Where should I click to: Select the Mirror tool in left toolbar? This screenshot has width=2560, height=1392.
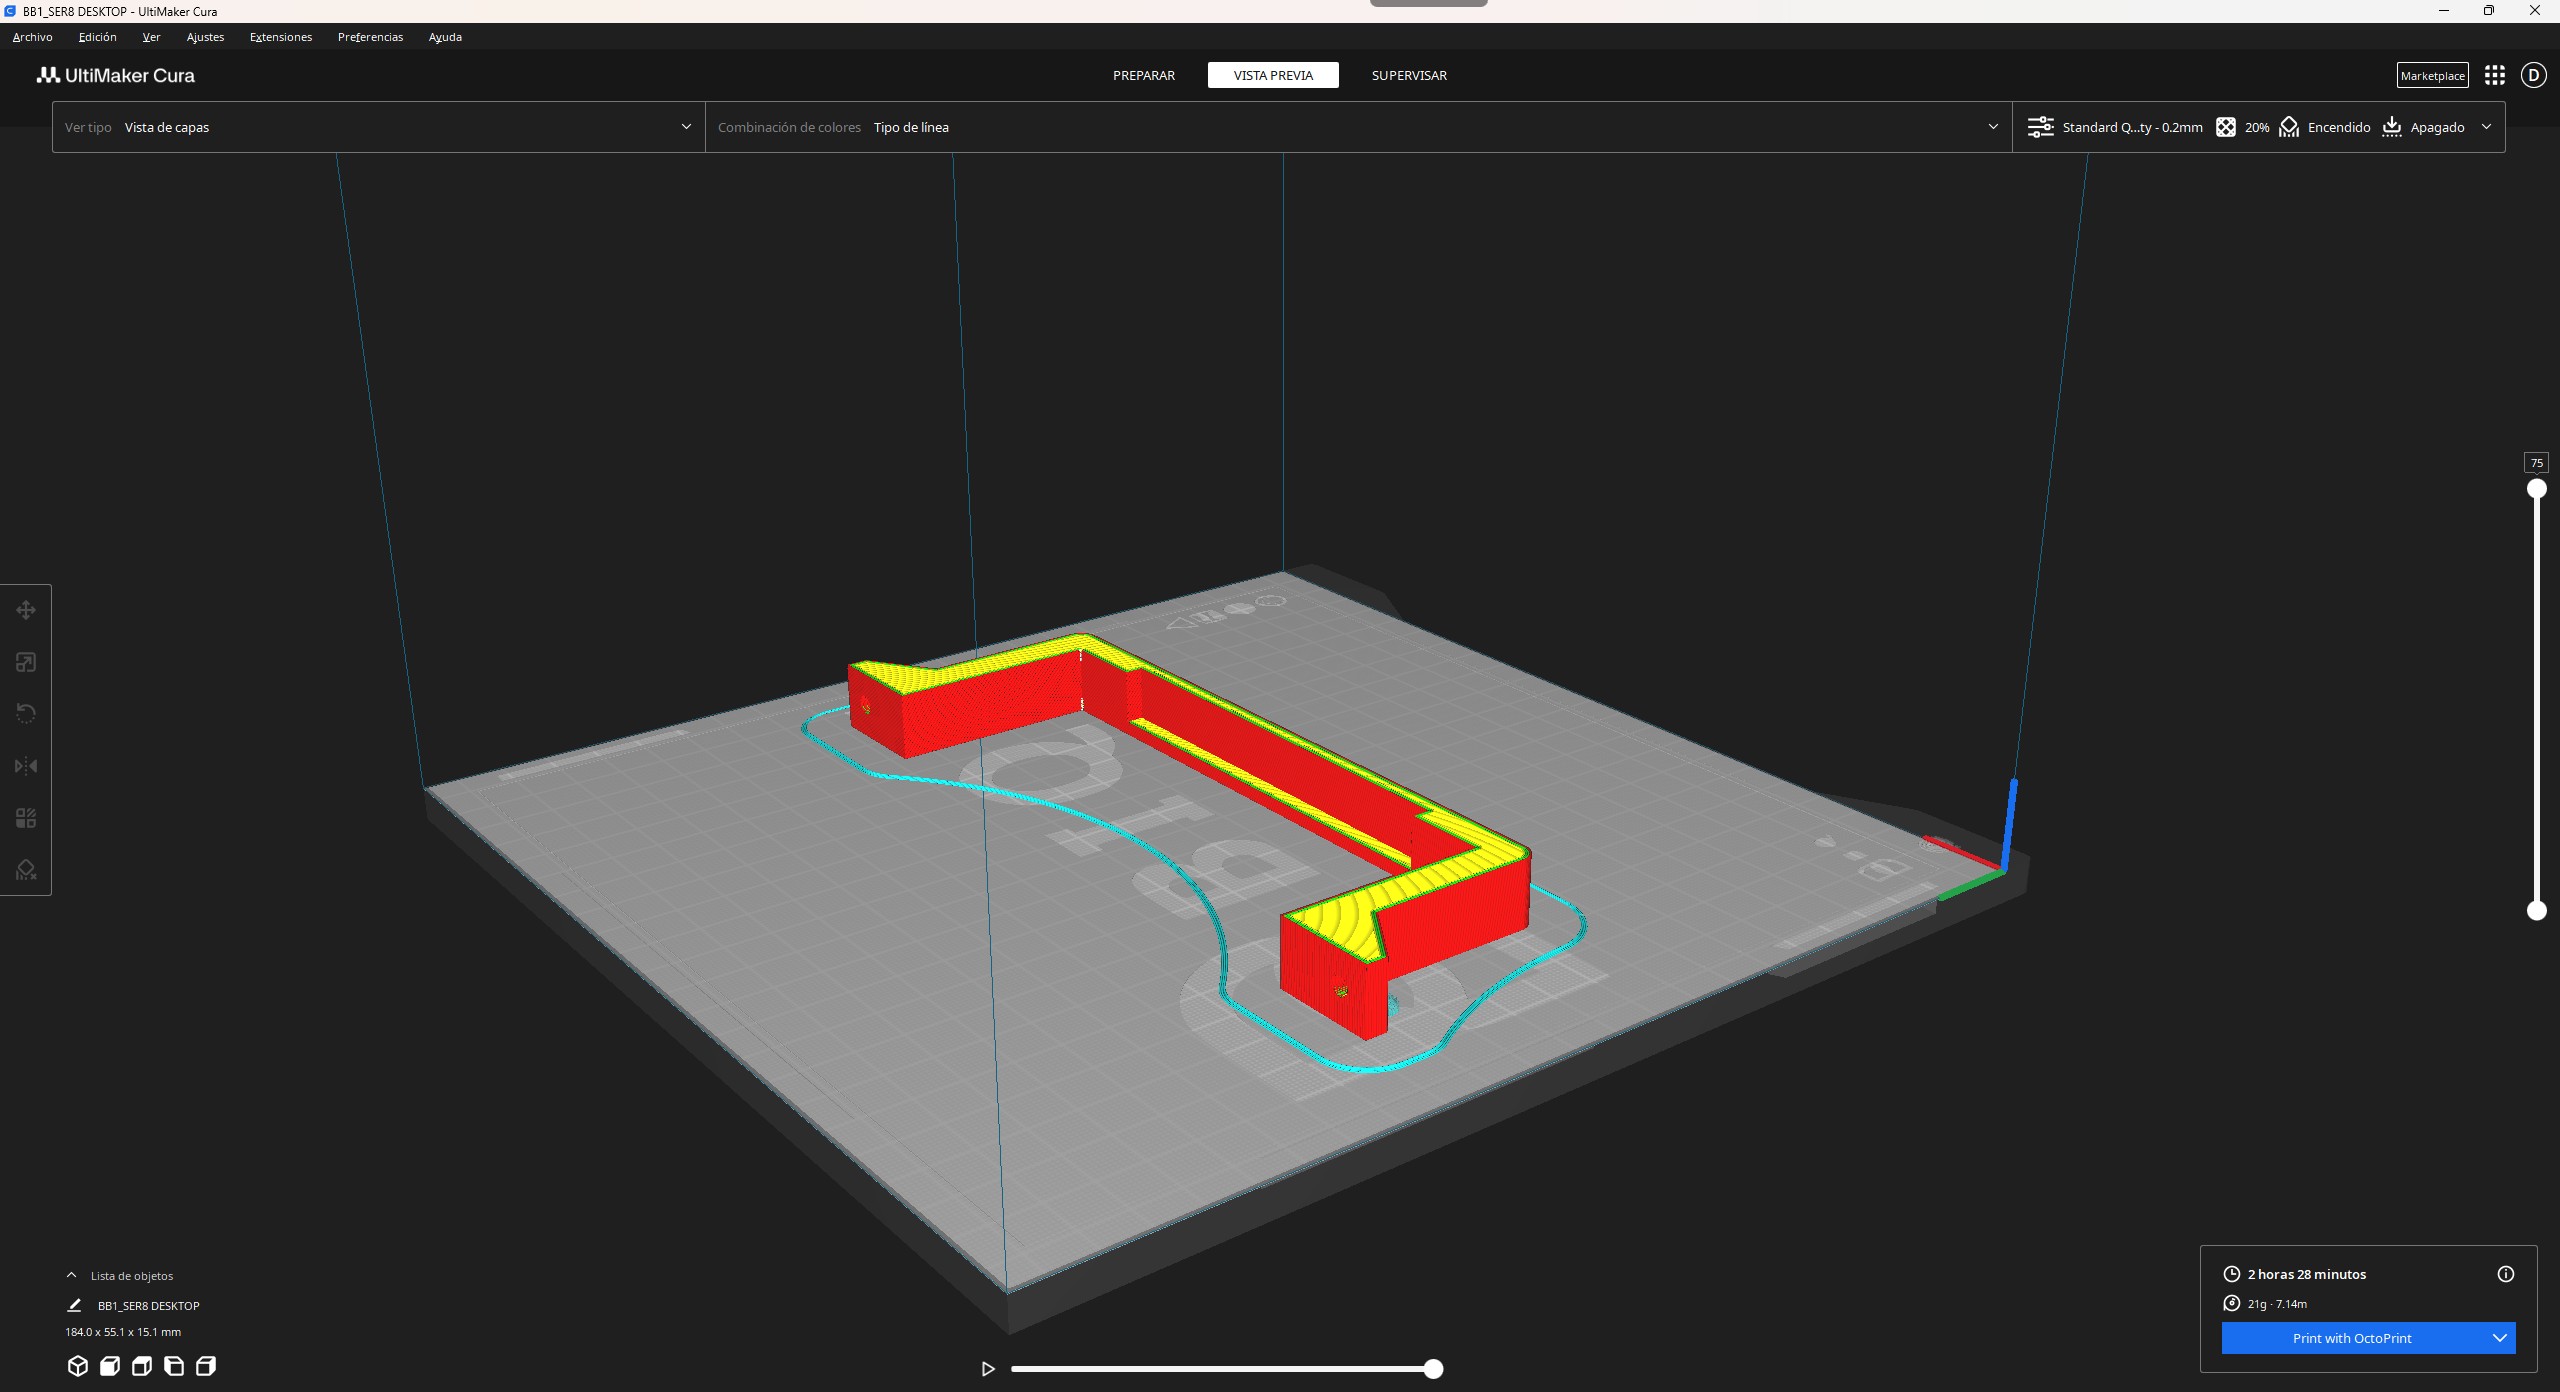tap(26, 766)
